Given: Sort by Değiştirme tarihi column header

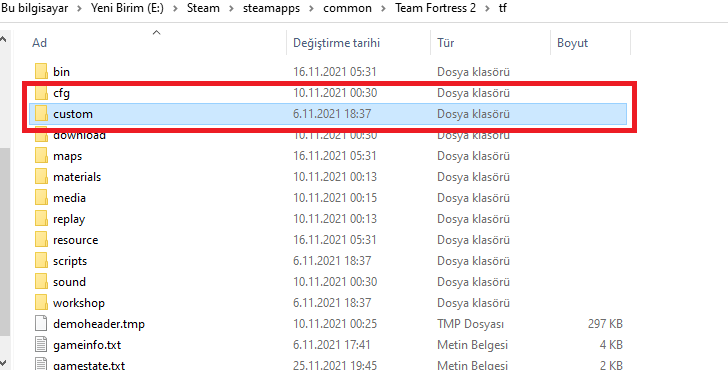Looking at the screenshot, I should [x=359, y=43].
